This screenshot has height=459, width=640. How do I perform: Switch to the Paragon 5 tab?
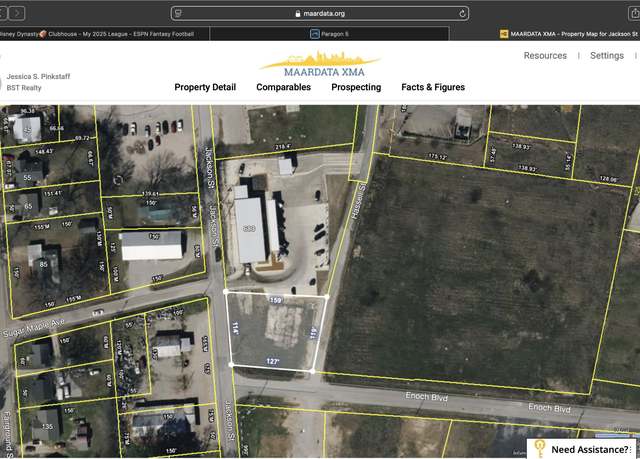click(329, 34)
